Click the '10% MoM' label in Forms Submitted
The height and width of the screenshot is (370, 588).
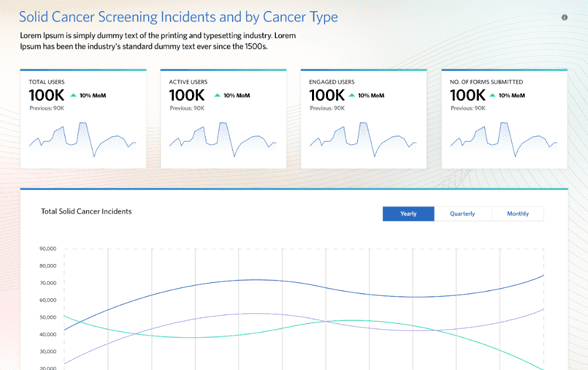(512, 96)
